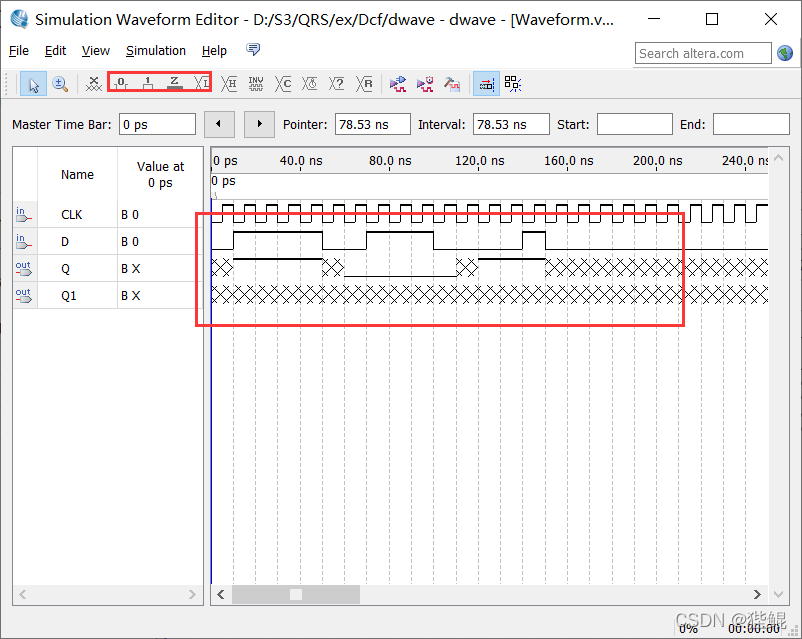Click the D value B 0
The width and height of the screenshot is (802, 639).
tap(130, 241)
